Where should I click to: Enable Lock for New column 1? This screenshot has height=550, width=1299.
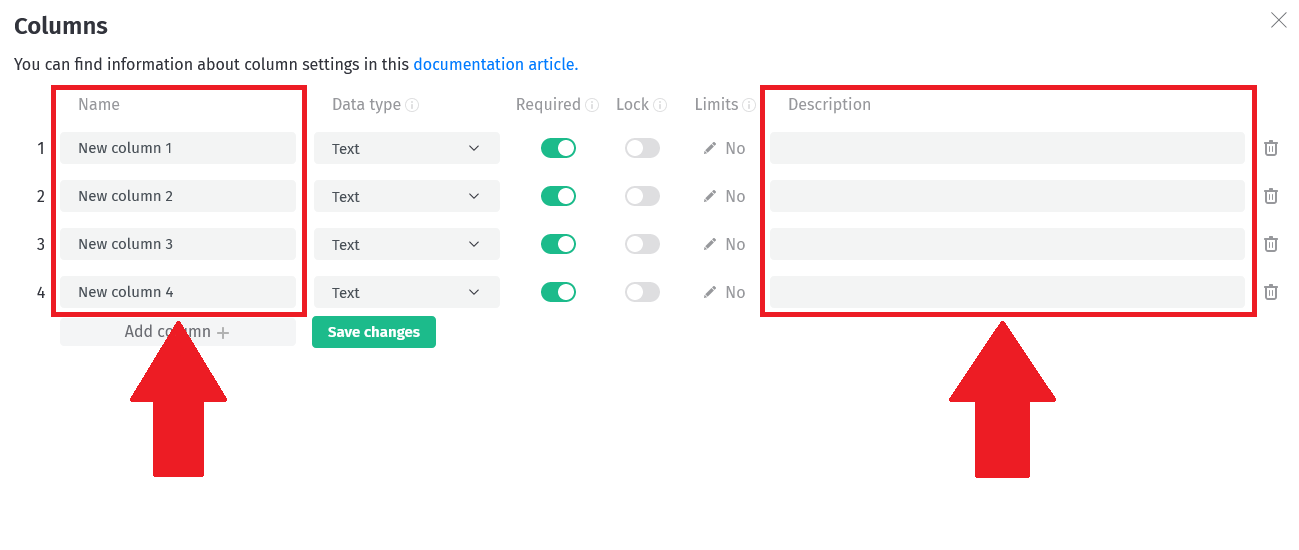coord(642,148)
